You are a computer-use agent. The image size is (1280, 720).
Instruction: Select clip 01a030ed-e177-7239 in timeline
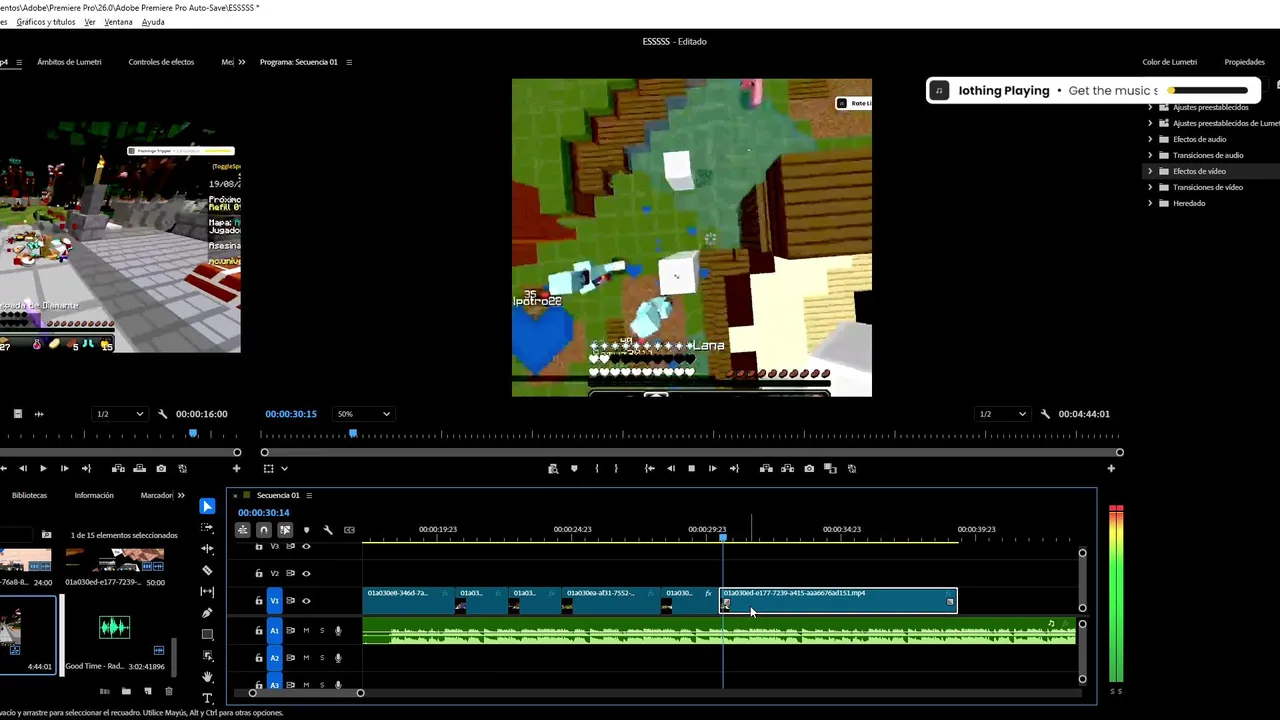pyautogui.click(x=838, y=600)
